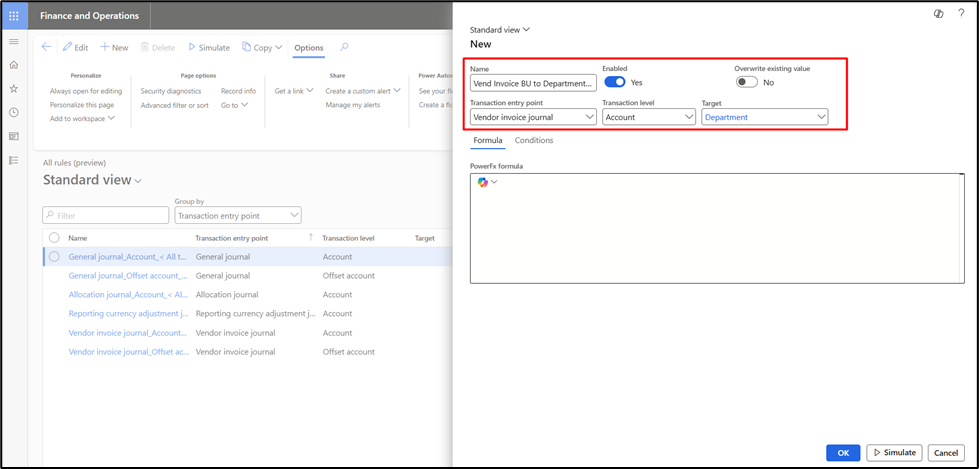Turn off the Enabled toggle
Image resolution: width=979 pixels, height=469 pixels.
(x=615, y=82)
